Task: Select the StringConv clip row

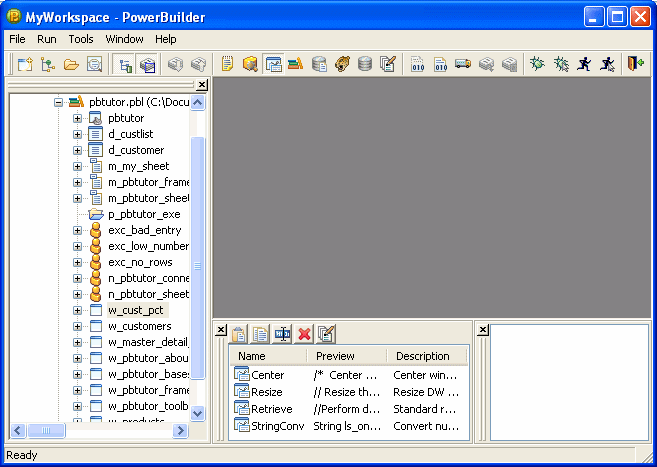Action: pos(349,426)
